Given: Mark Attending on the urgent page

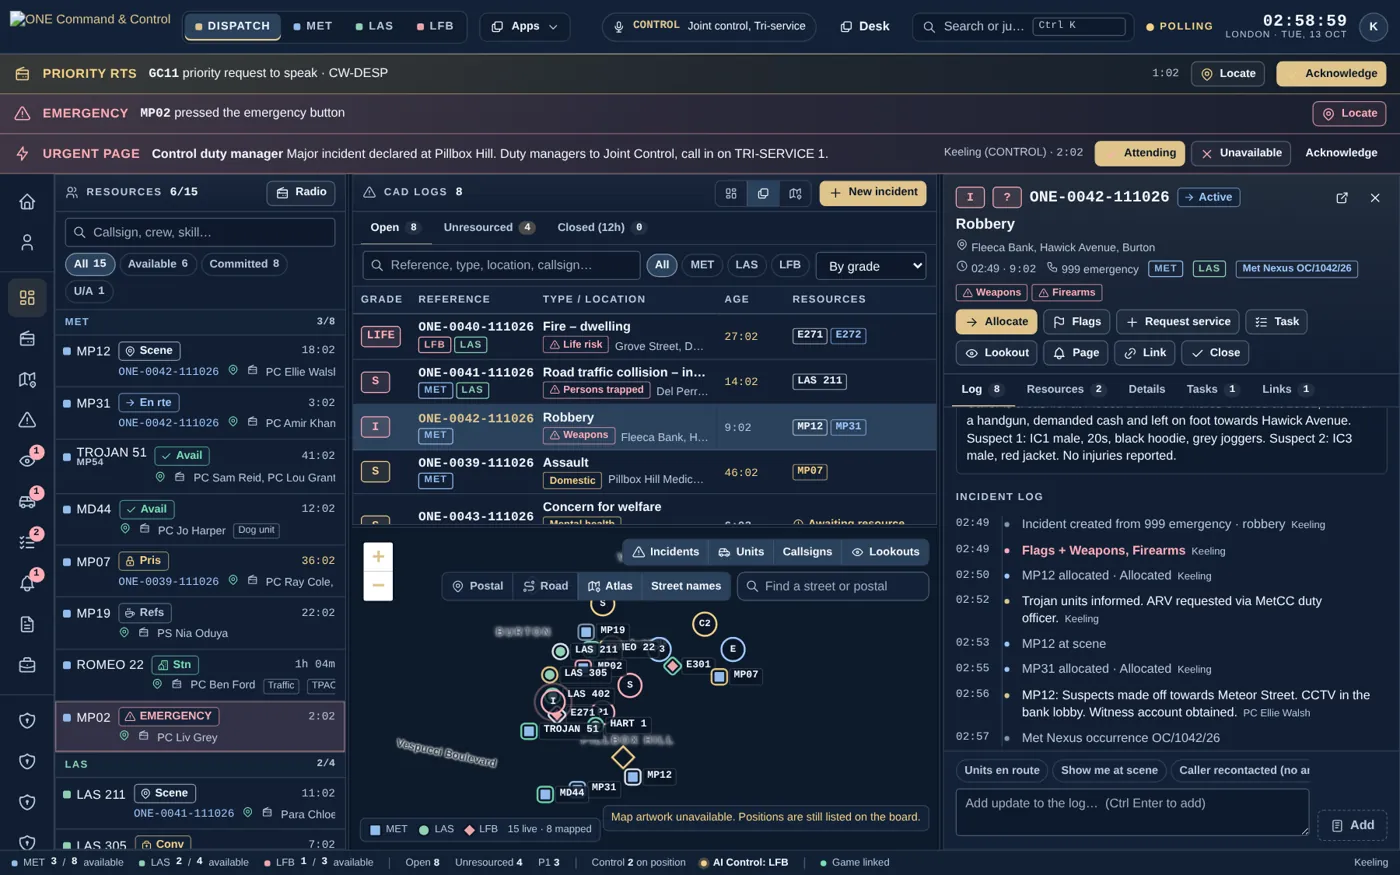Looking at the screenshot, I should pyautogui.click(x=1140, y=154).
